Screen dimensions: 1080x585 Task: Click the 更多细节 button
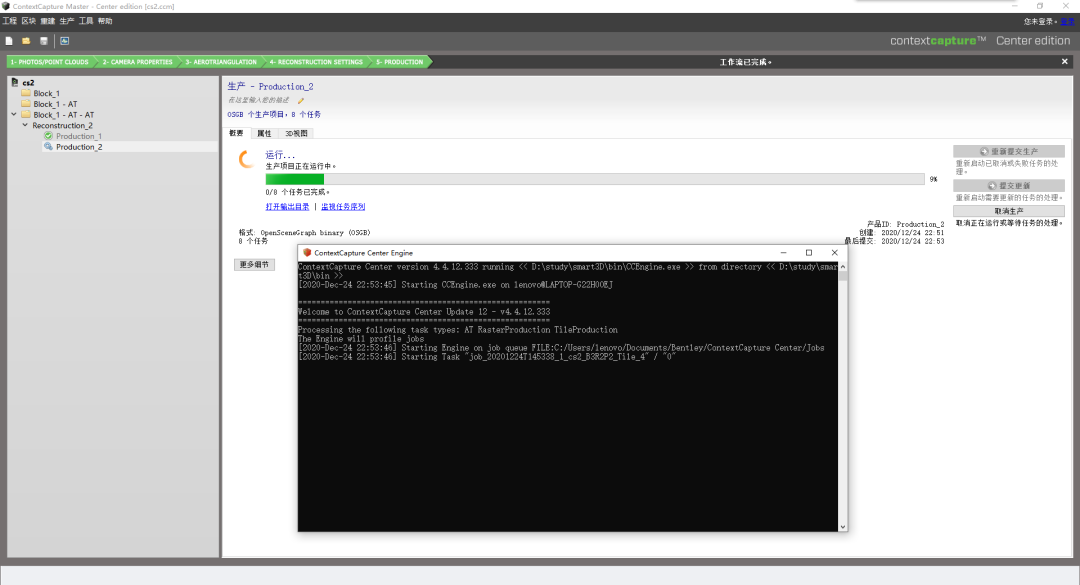(254, 265)
